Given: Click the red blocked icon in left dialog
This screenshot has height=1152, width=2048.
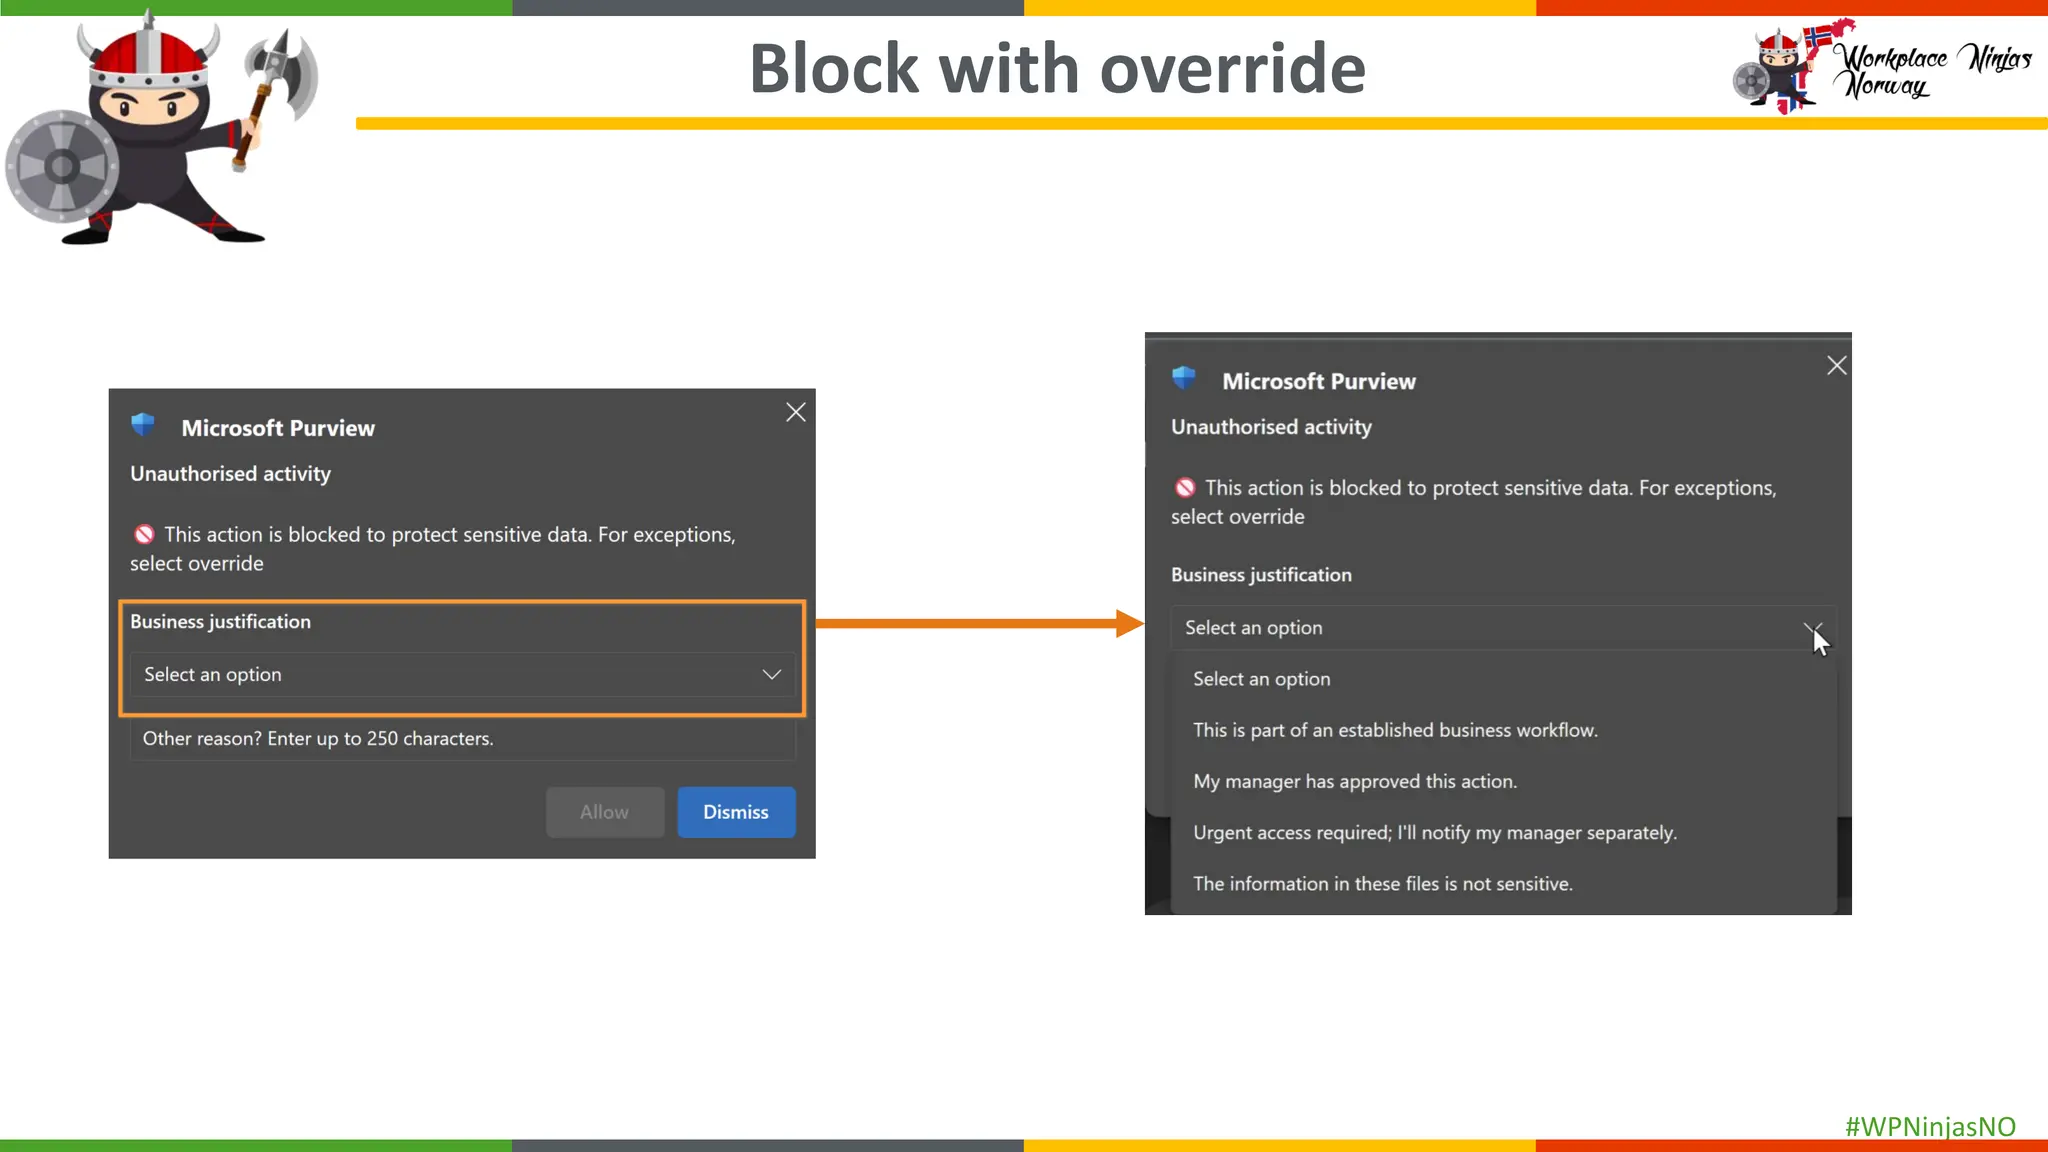Looking at the screenshot, I should click(144, 534).
